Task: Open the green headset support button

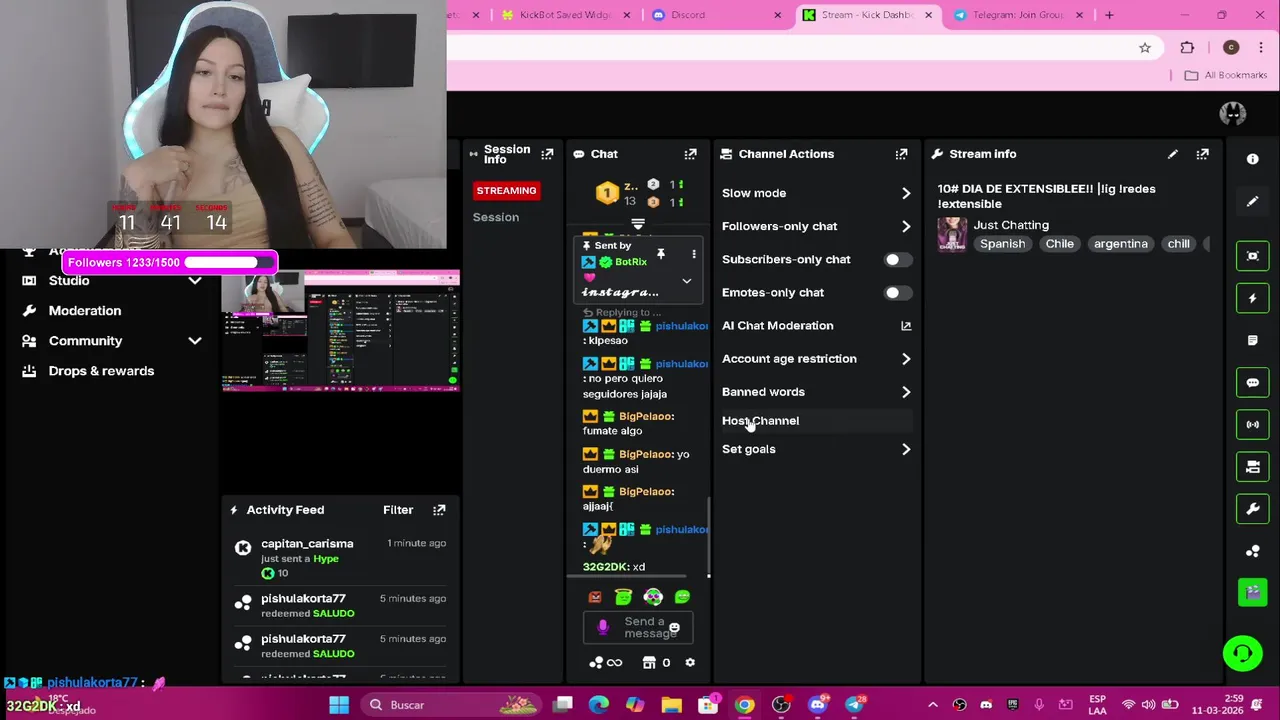Action: [x=1243, y=654]
